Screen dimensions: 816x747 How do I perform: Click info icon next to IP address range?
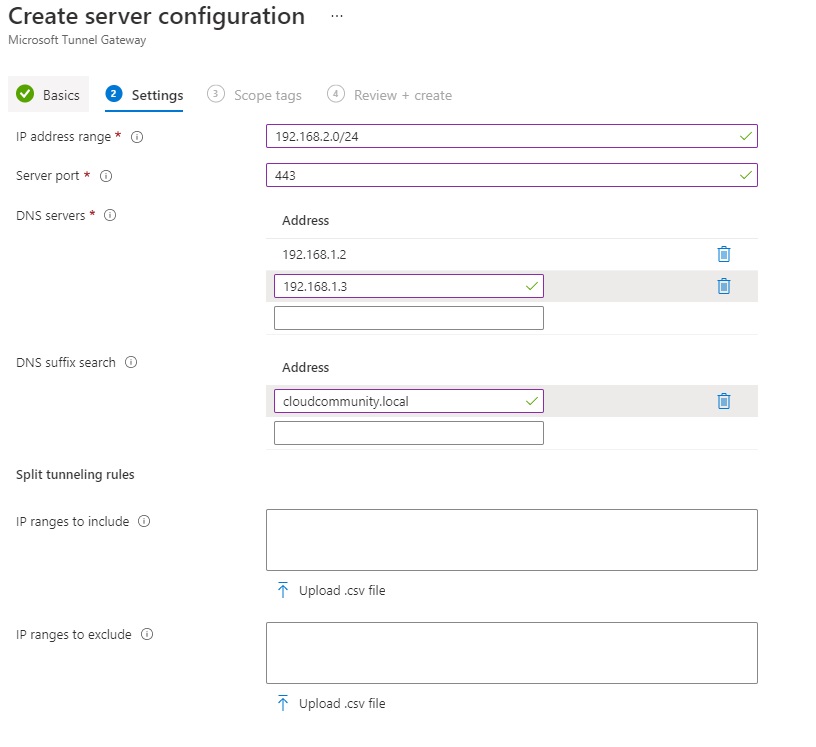coord(138,137)
